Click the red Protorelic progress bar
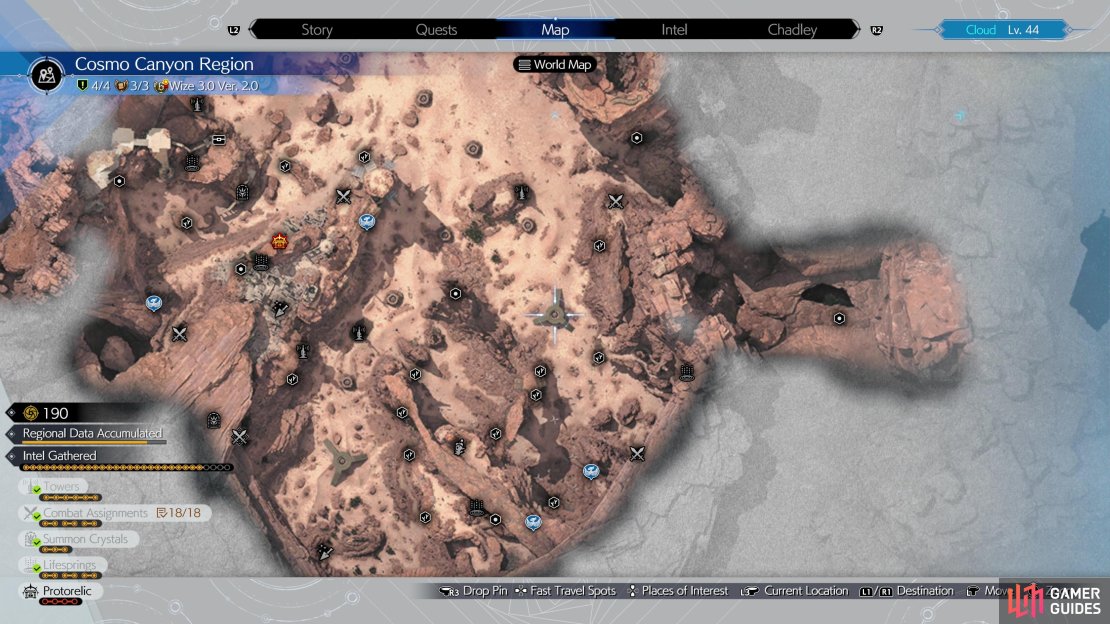The width and height of the screenshot is (1110, 624). pyautogui.click(x=60, y=602)
